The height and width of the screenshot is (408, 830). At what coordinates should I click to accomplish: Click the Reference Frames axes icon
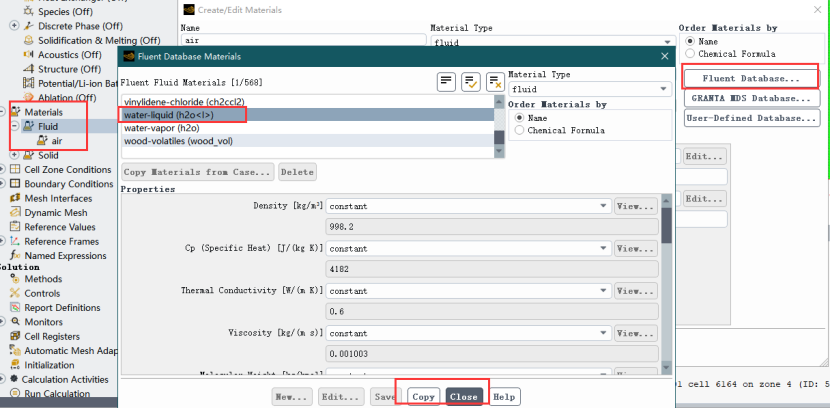click(x=15, y=241)
